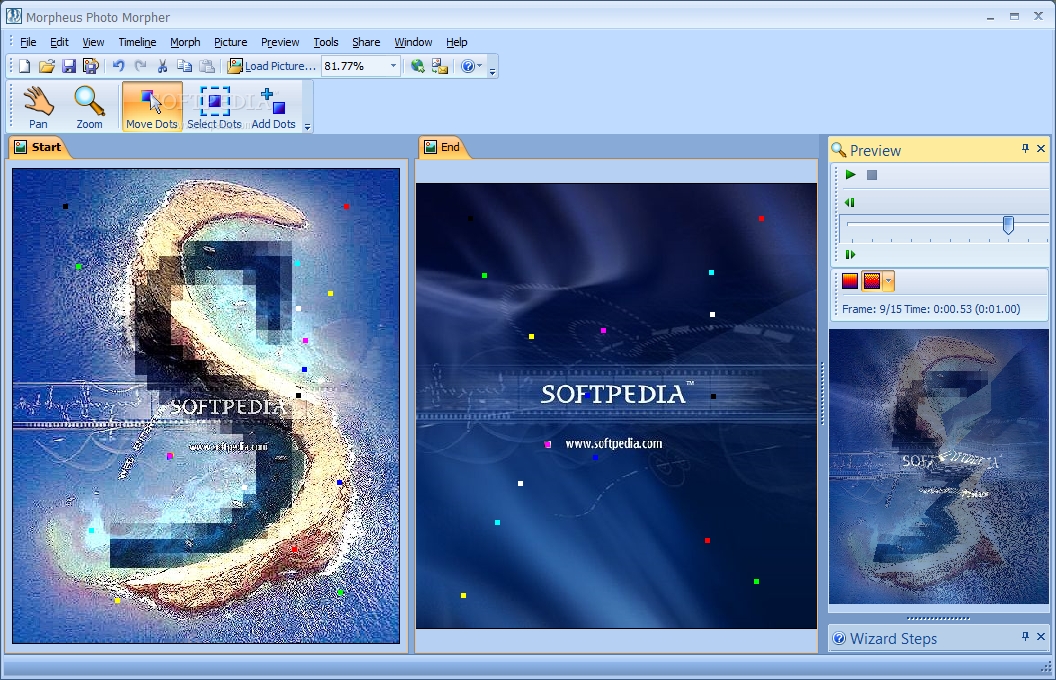Viewport: 1056px width, 680px height.
Task: Redo the last undone action
Action: [140, 66]
